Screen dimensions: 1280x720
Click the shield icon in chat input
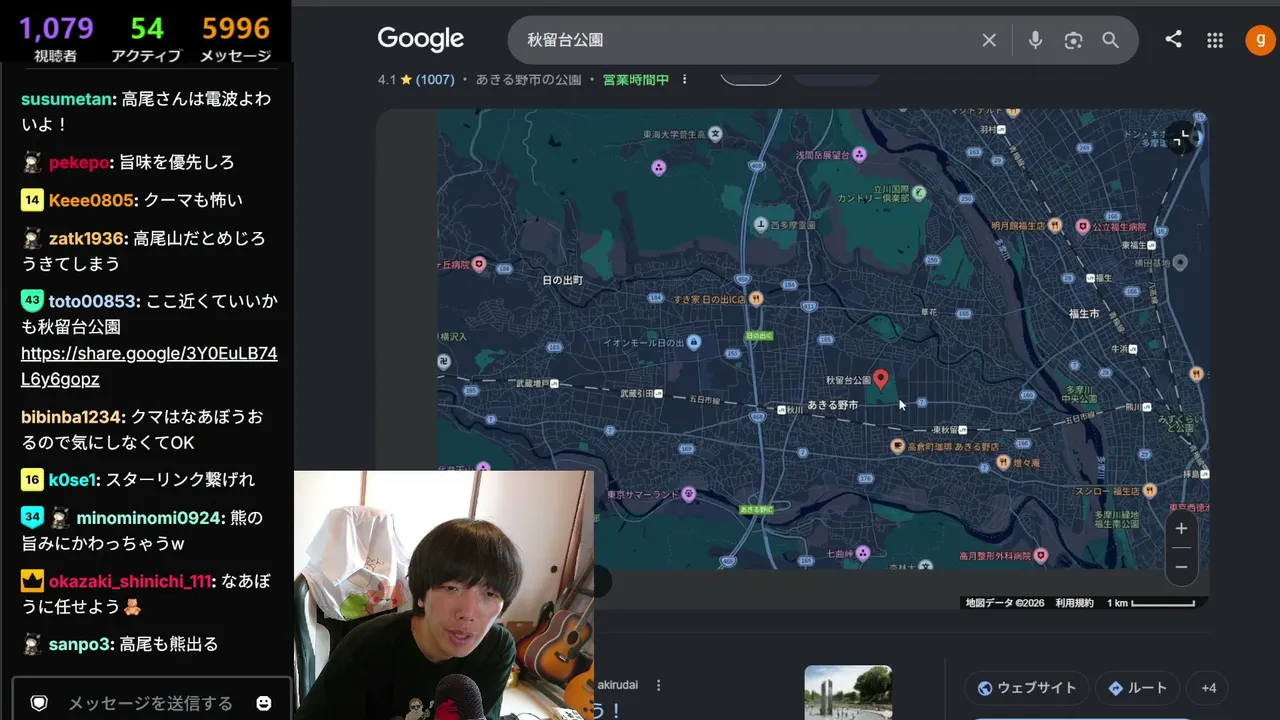39,703
